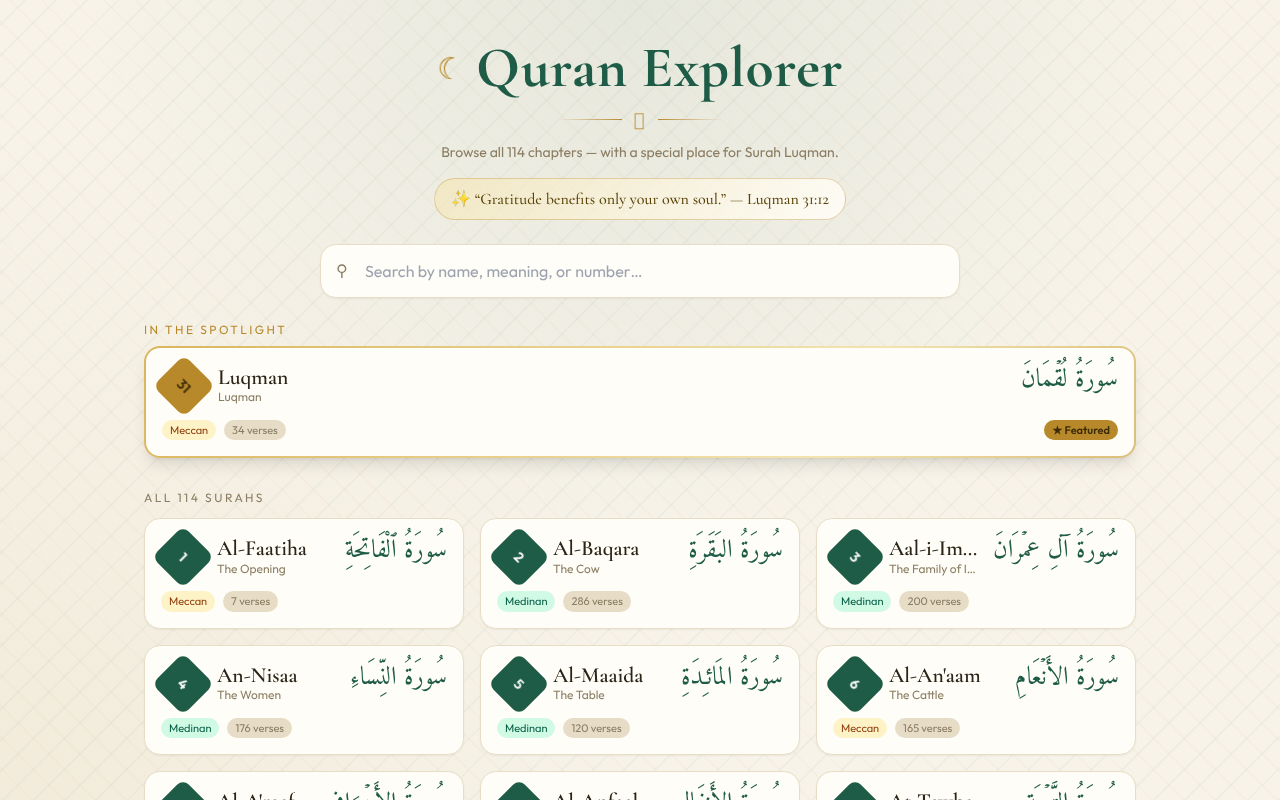Open the Al-An'aam surah title
The width and height of the screenshot is (1280, 800).
(x=935, y=676)
